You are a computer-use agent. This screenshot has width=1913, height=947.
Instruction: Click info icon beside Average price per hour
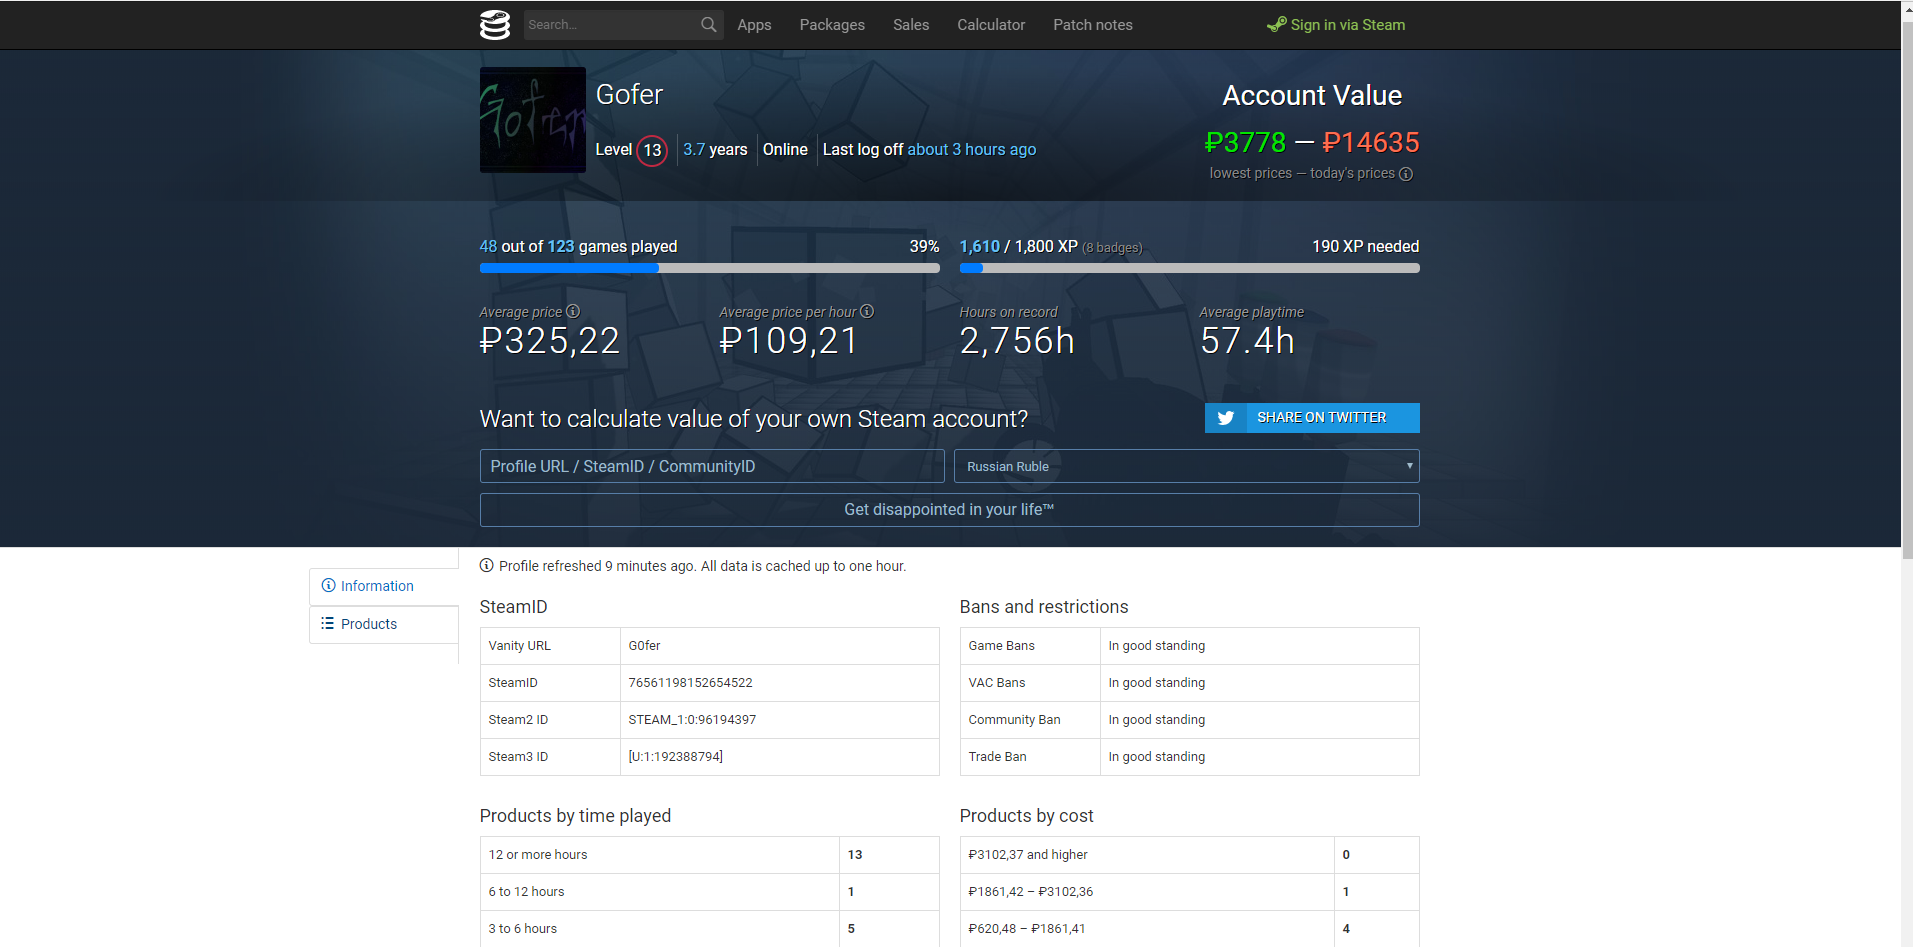867,312
